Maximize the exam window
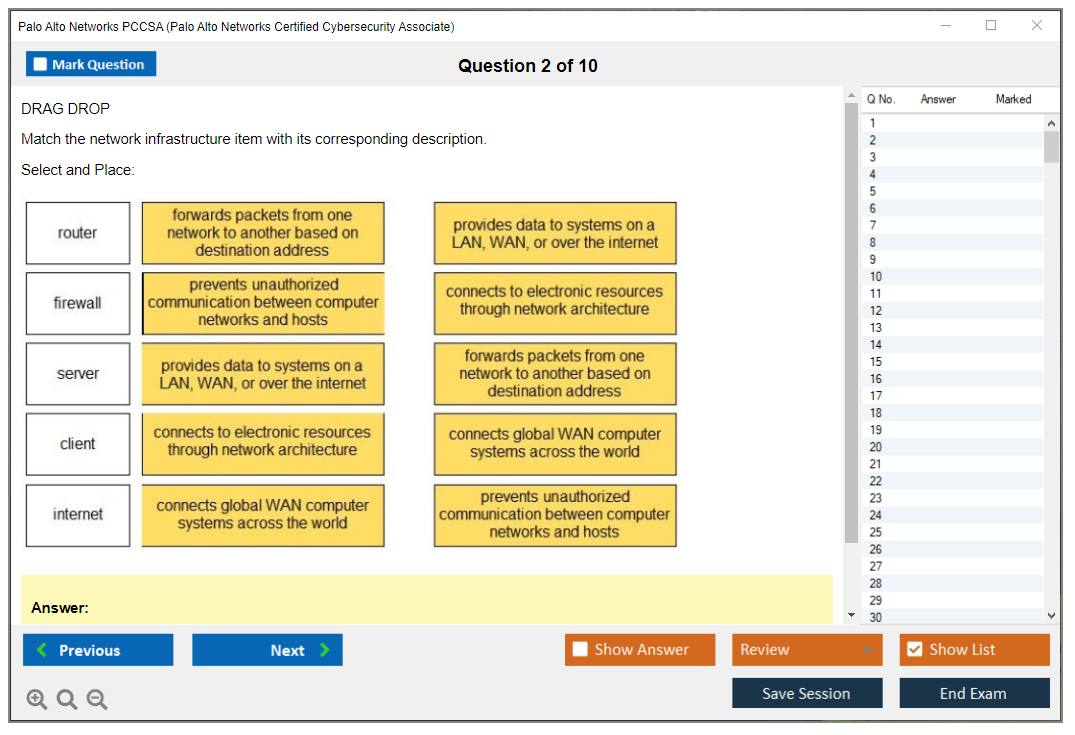The width and height of the screenshot is (1075, 735). [991, 26]
